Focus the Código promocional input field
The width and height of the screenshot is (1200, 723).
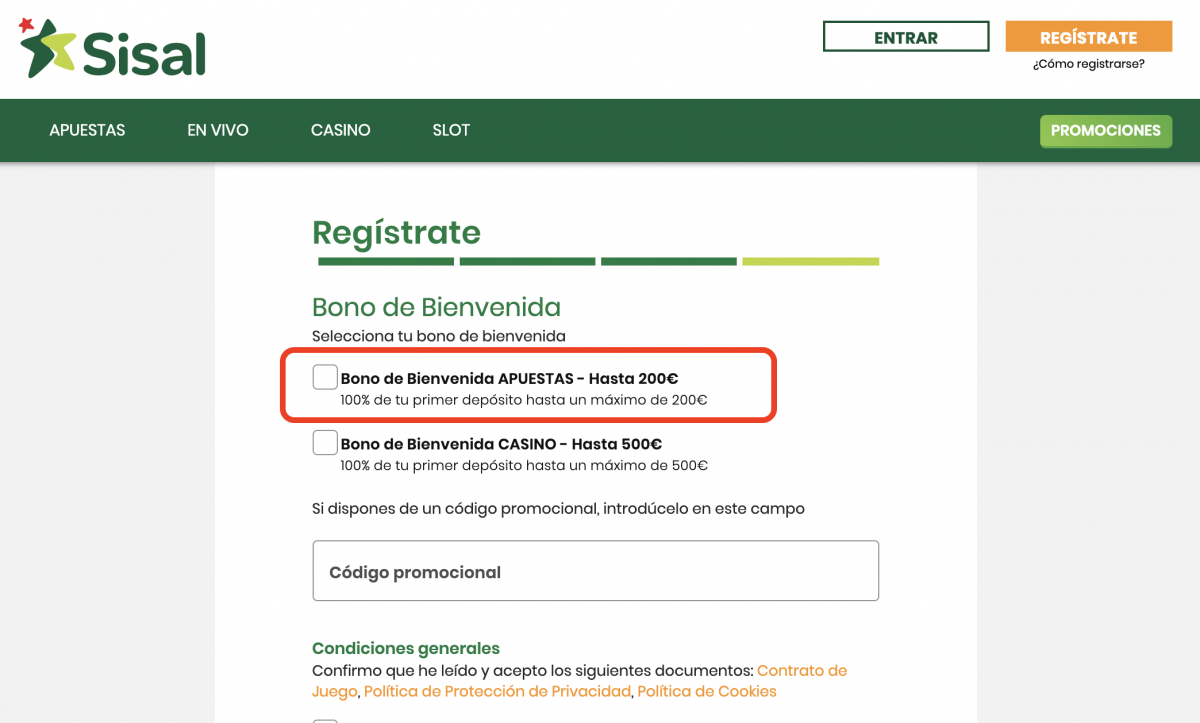click(x=595, y=571)
